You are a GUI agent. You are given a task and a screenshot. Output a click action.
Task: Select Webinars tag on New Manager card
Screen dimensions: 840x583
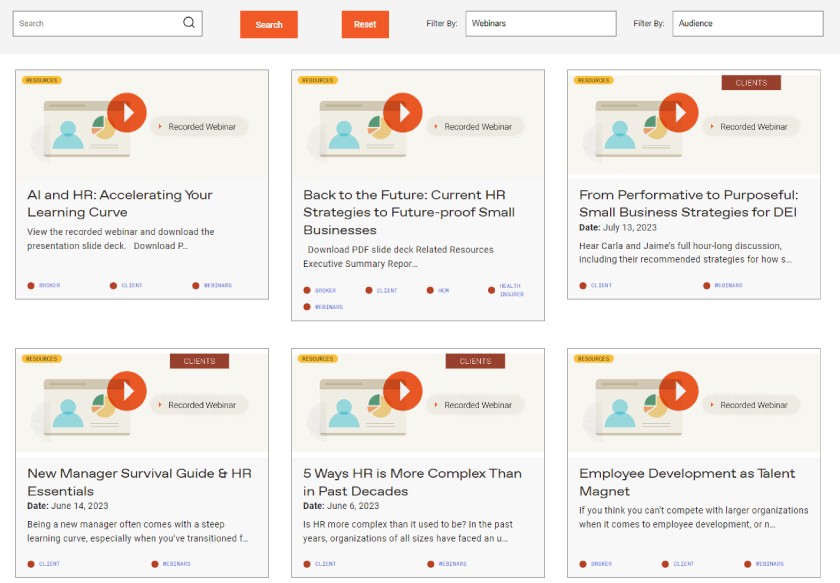coord(171,564)
